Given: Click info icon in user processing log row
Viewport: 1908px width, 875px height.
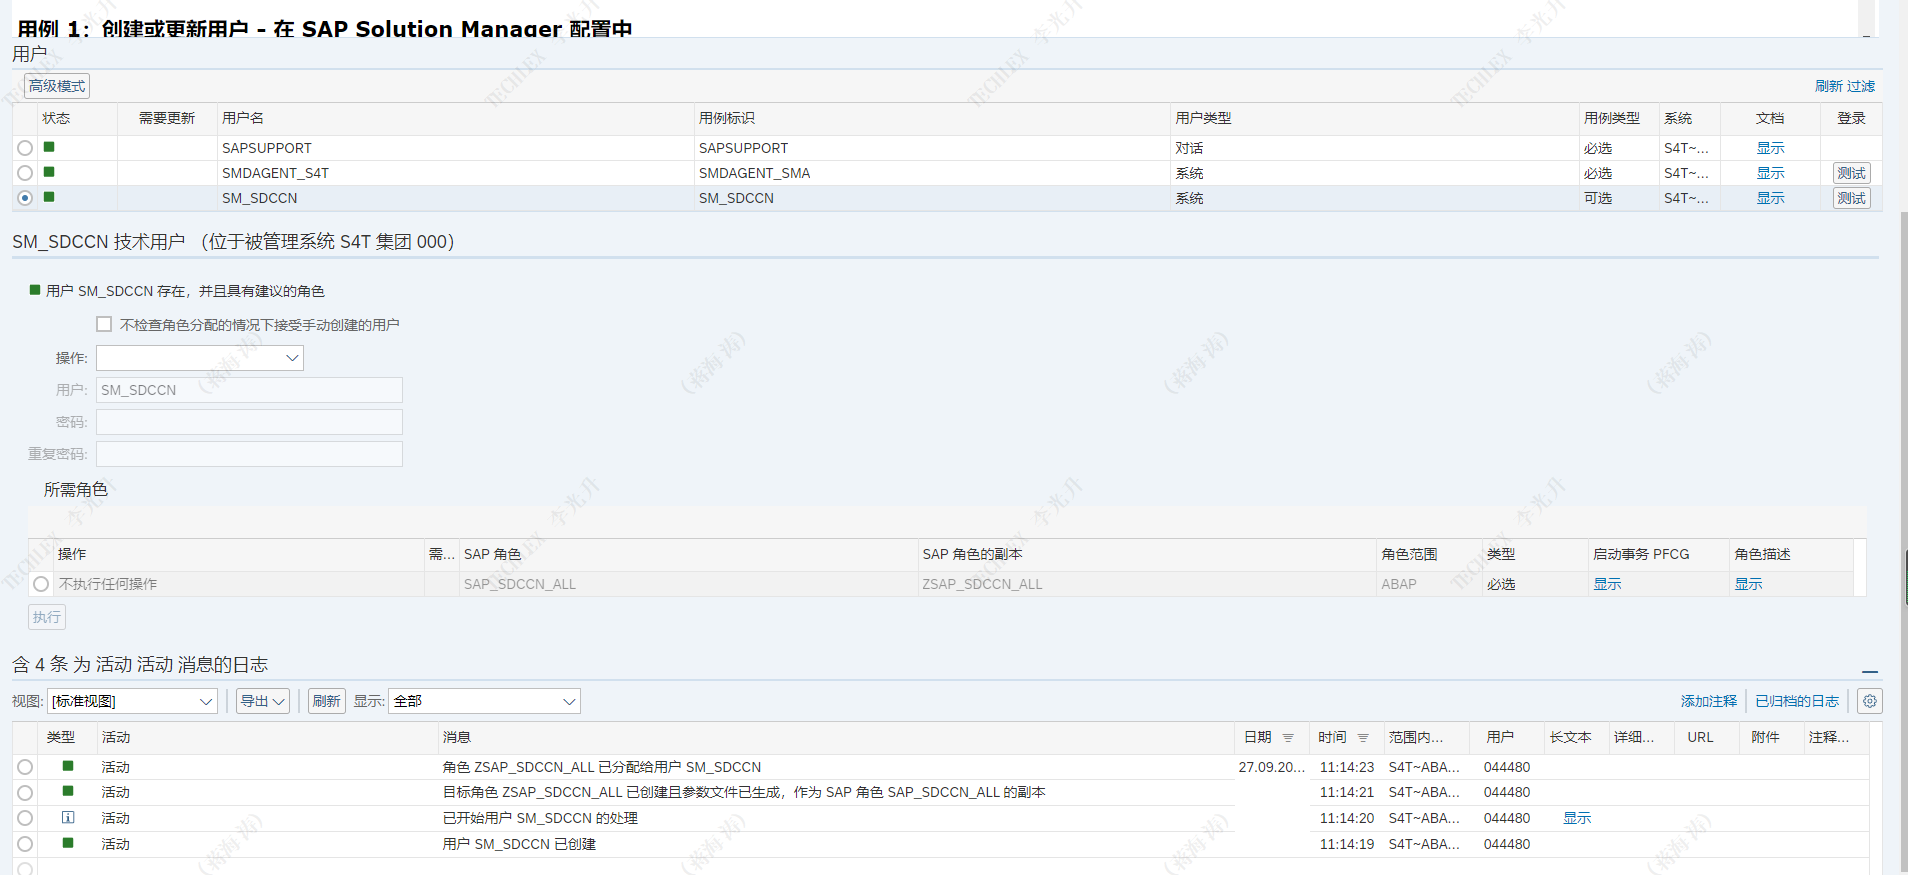Looking at the screenshot, I should 68,817.
